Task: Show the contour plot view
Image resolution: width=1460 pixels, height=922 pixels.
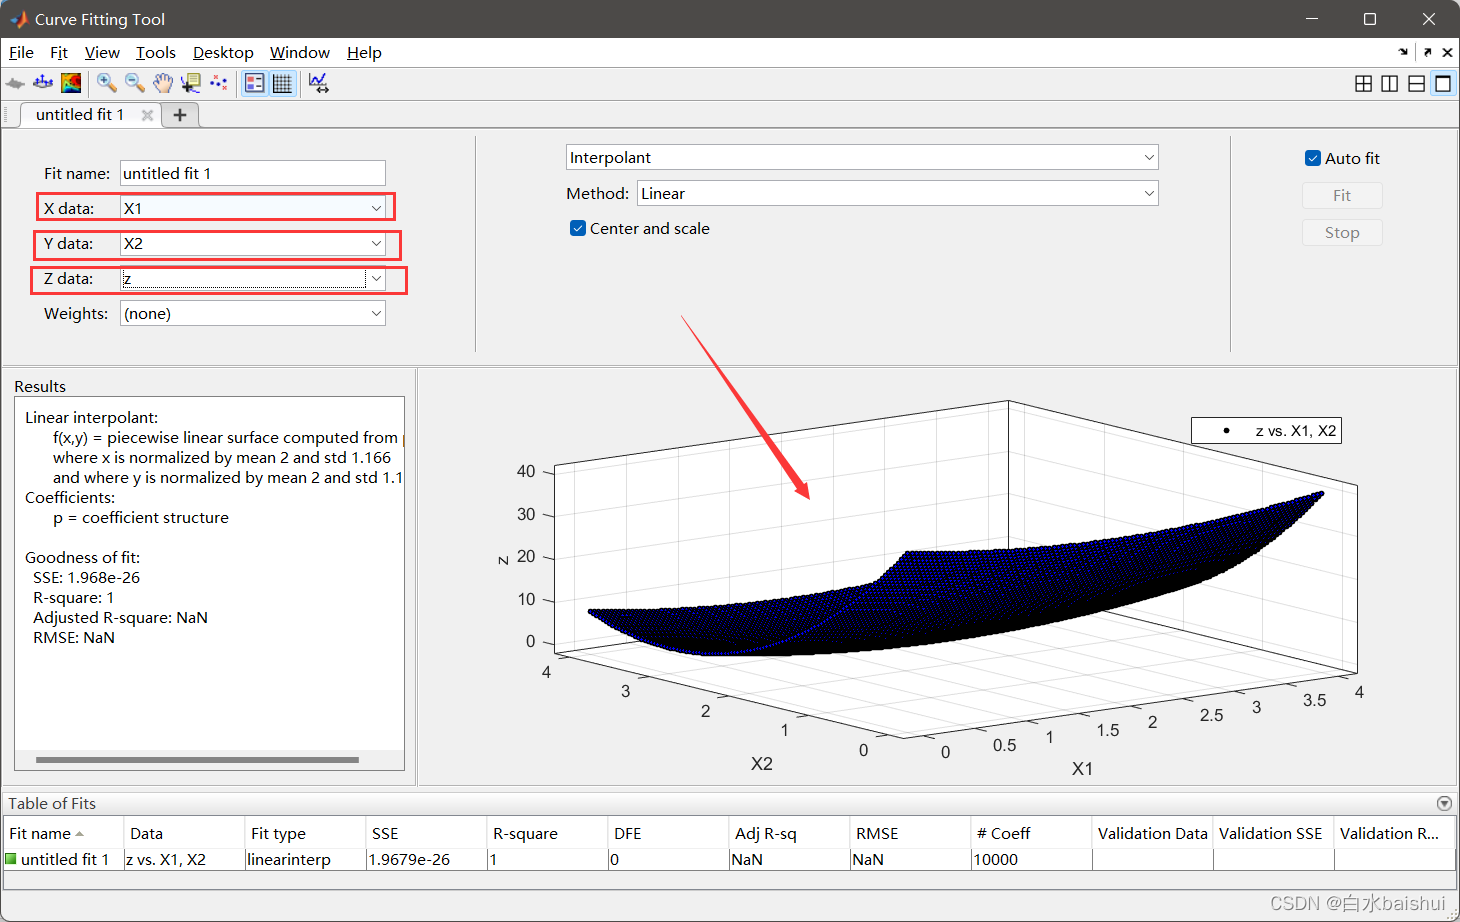Action: [x=71, y=83]
